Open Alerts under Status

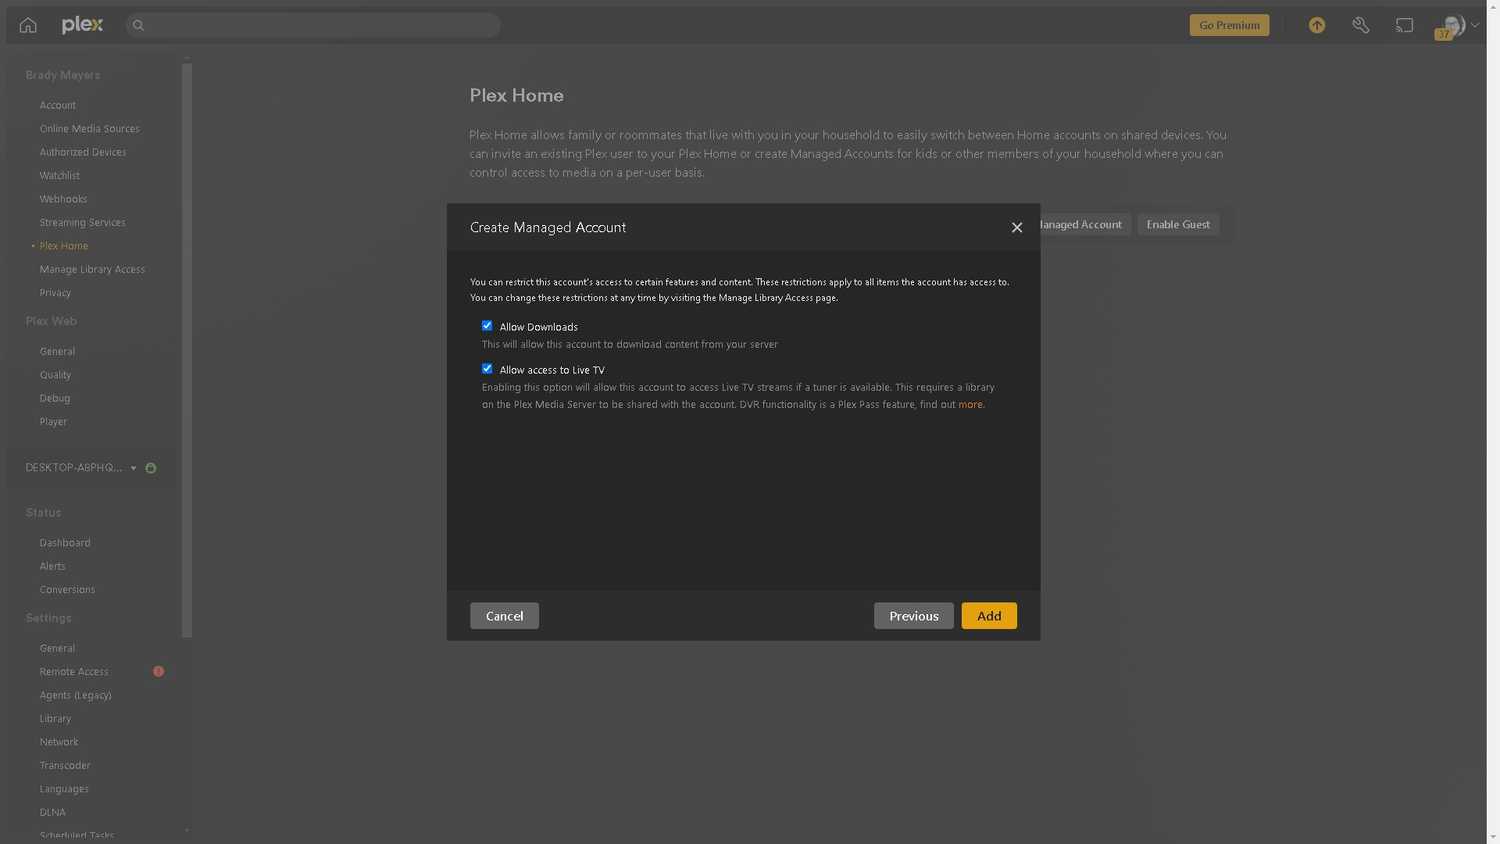pyautogui.click(x=52, y=566)
